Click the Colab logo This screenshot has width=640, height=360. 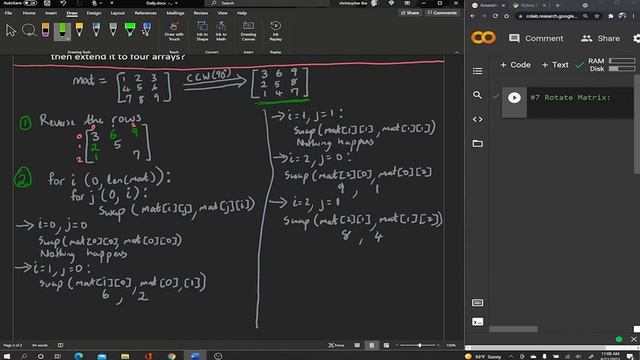coord(483,38)
